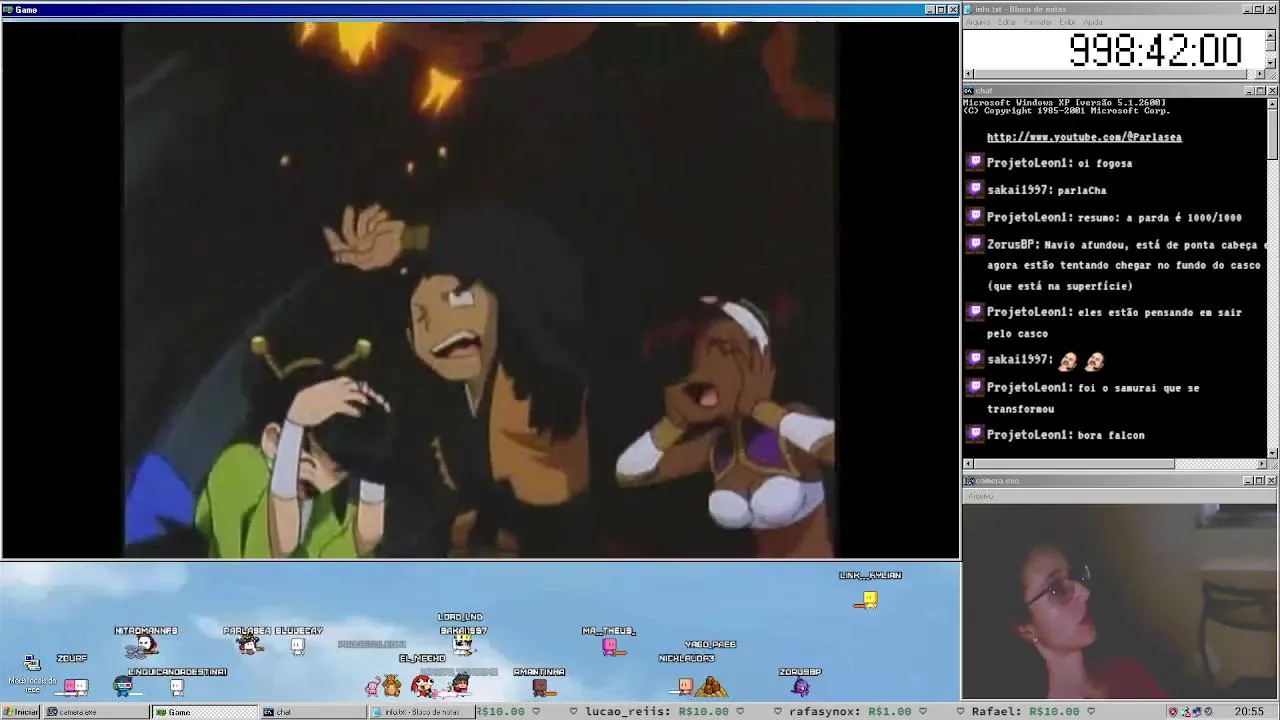Viewport: 1280px width, 720px height.
Task: Click the 998:42:00 timer text in Notepad
Action: tap(1155, 50)
